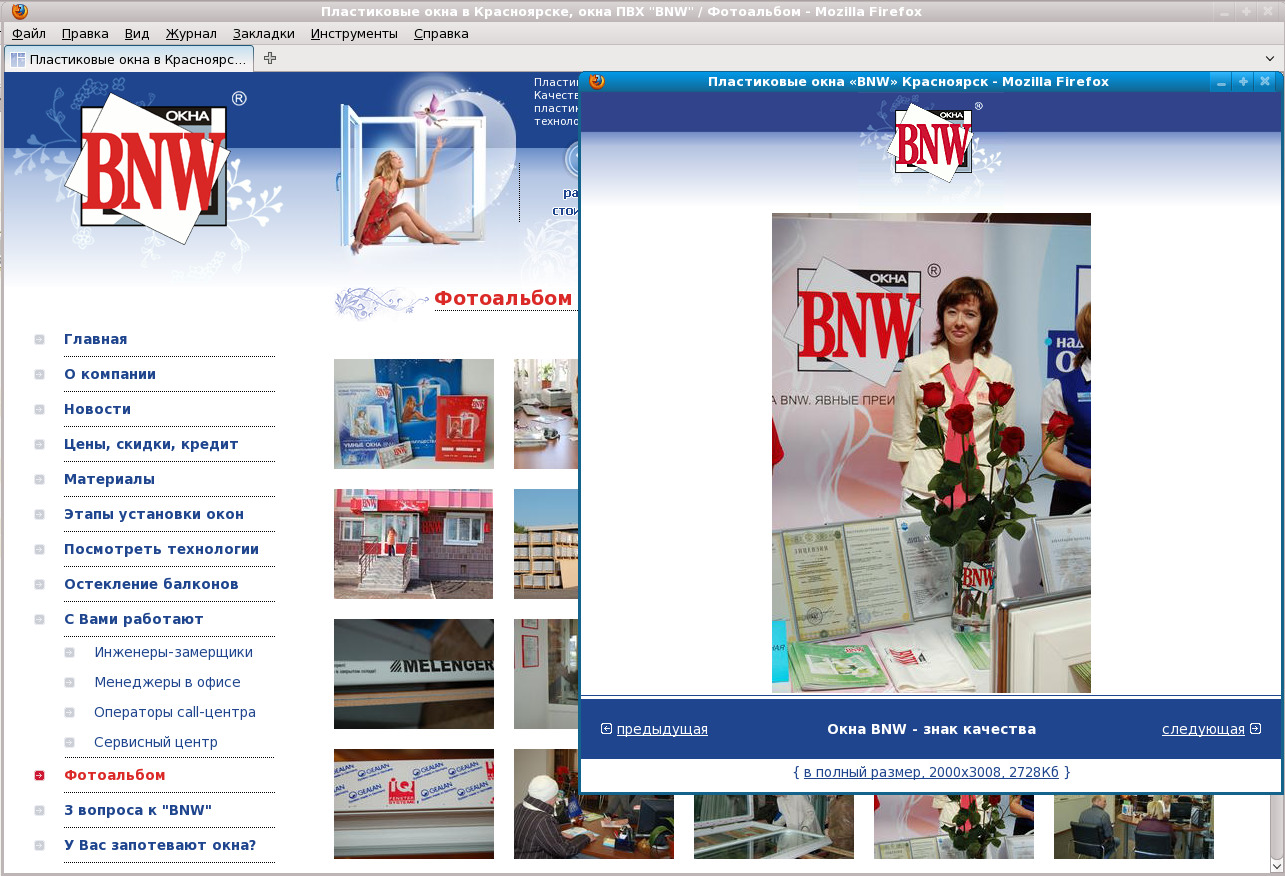Open the Этапы установки окон link

point(154,514)
